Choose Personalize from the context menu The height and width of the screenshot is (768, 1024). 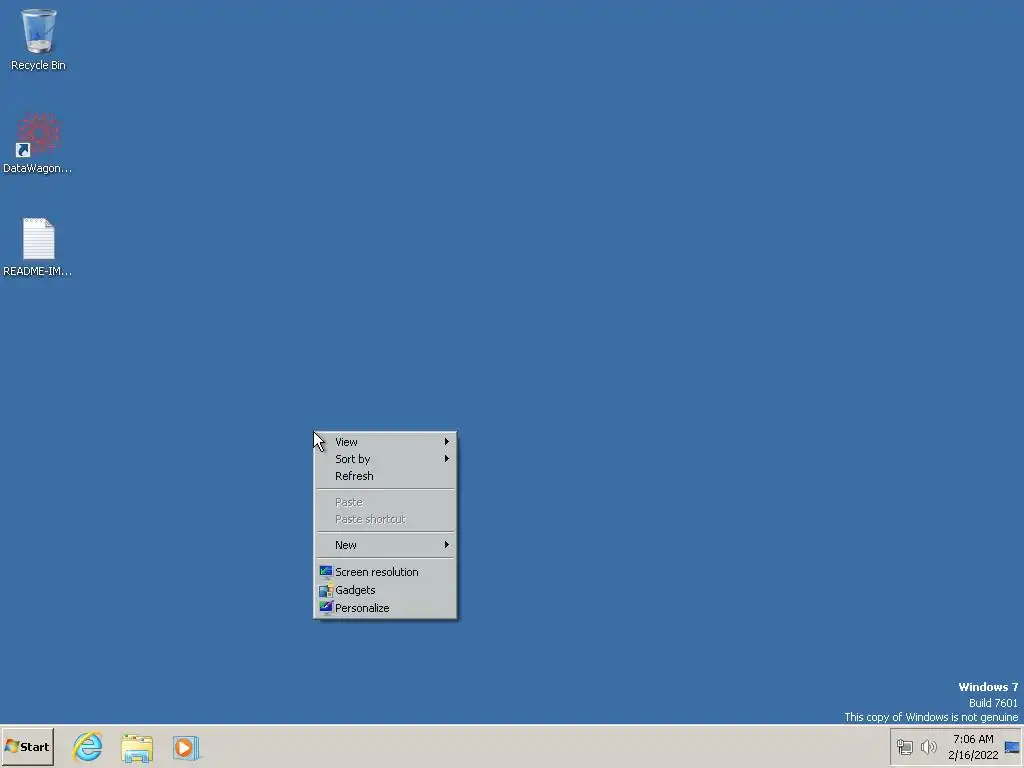tap(385, 608)
